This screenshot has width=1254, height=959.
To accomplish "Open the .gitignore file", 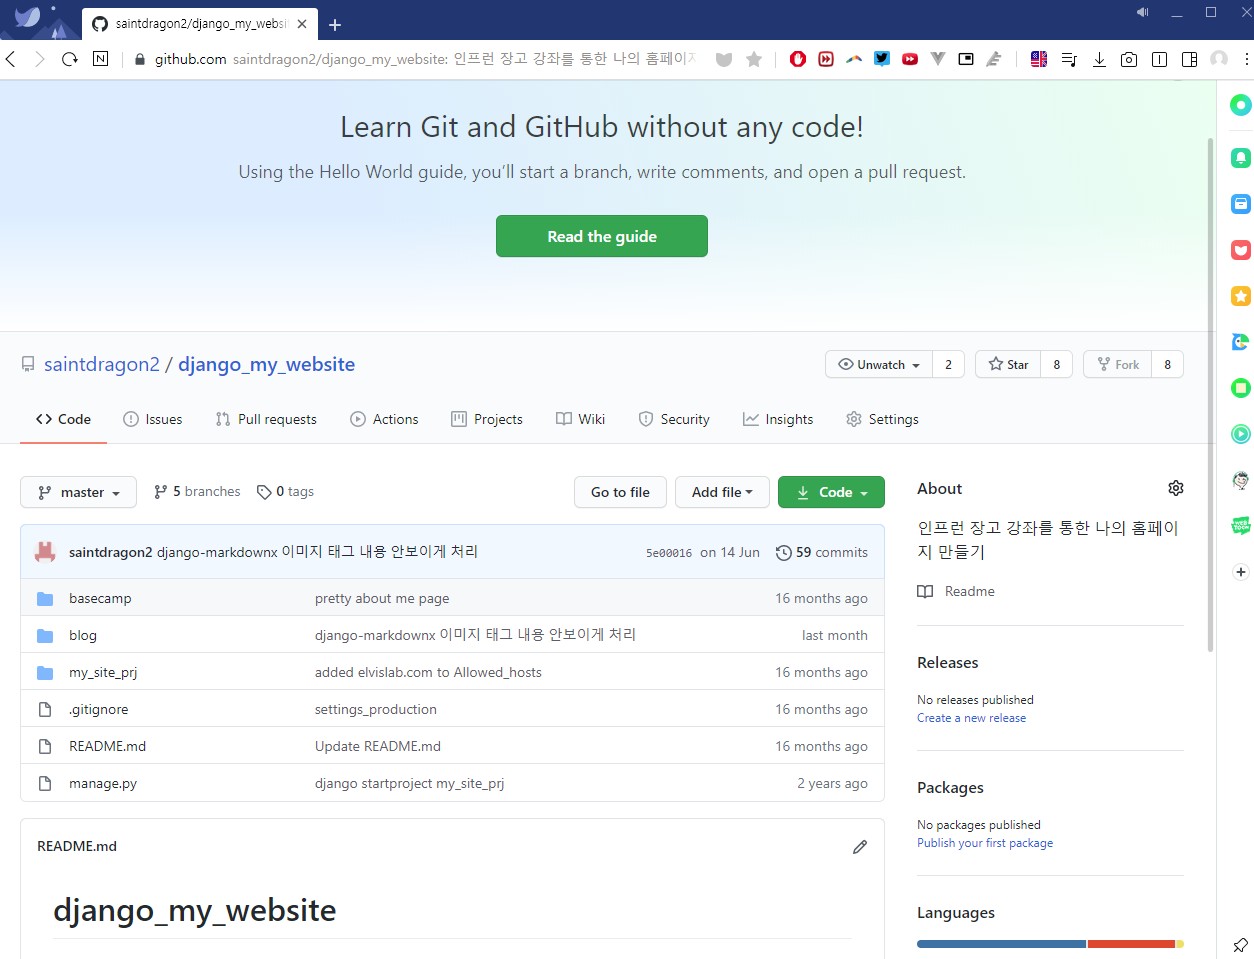I will click(98, 709).
